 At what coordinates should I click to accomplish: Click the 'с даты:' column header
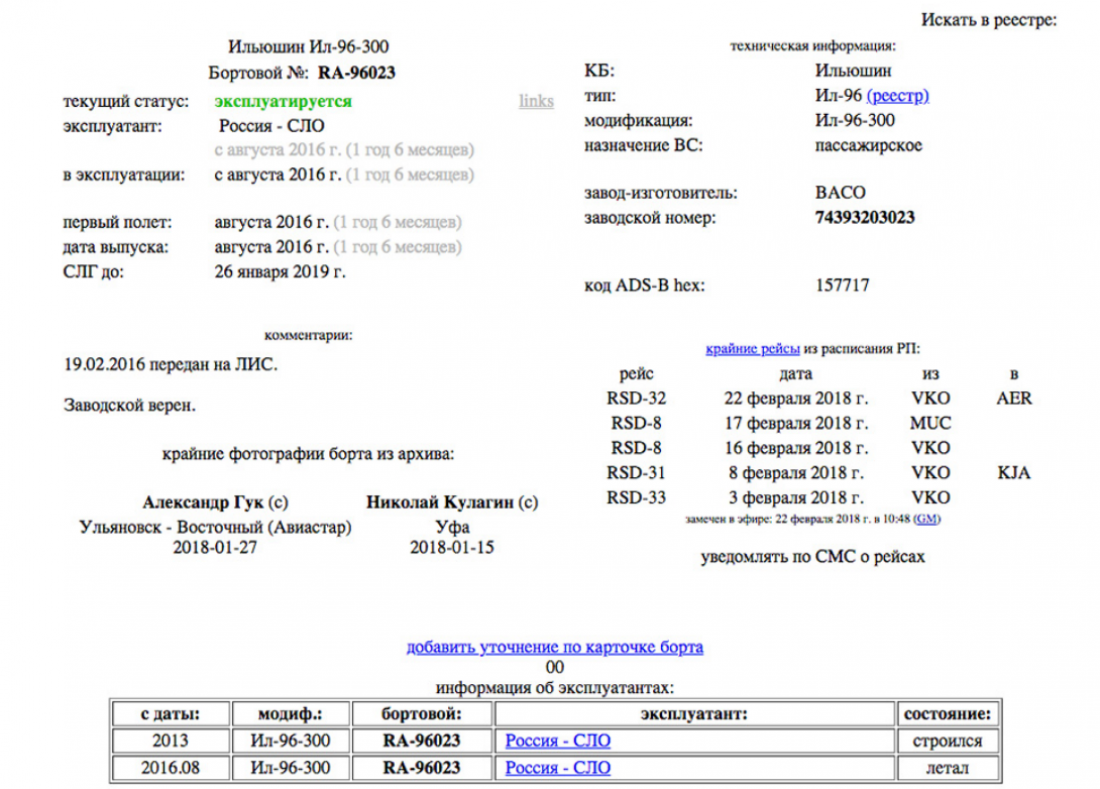(170, 715)
